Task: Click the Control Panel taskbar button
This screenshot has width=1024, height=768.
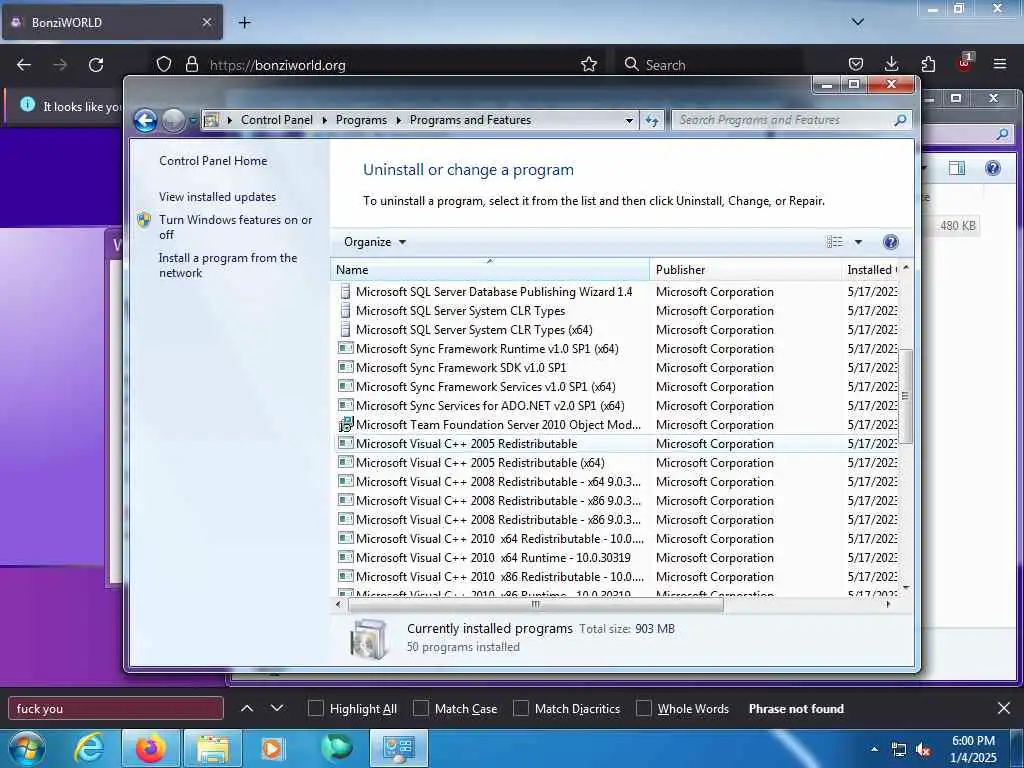Action: click(x=399, y=748)
